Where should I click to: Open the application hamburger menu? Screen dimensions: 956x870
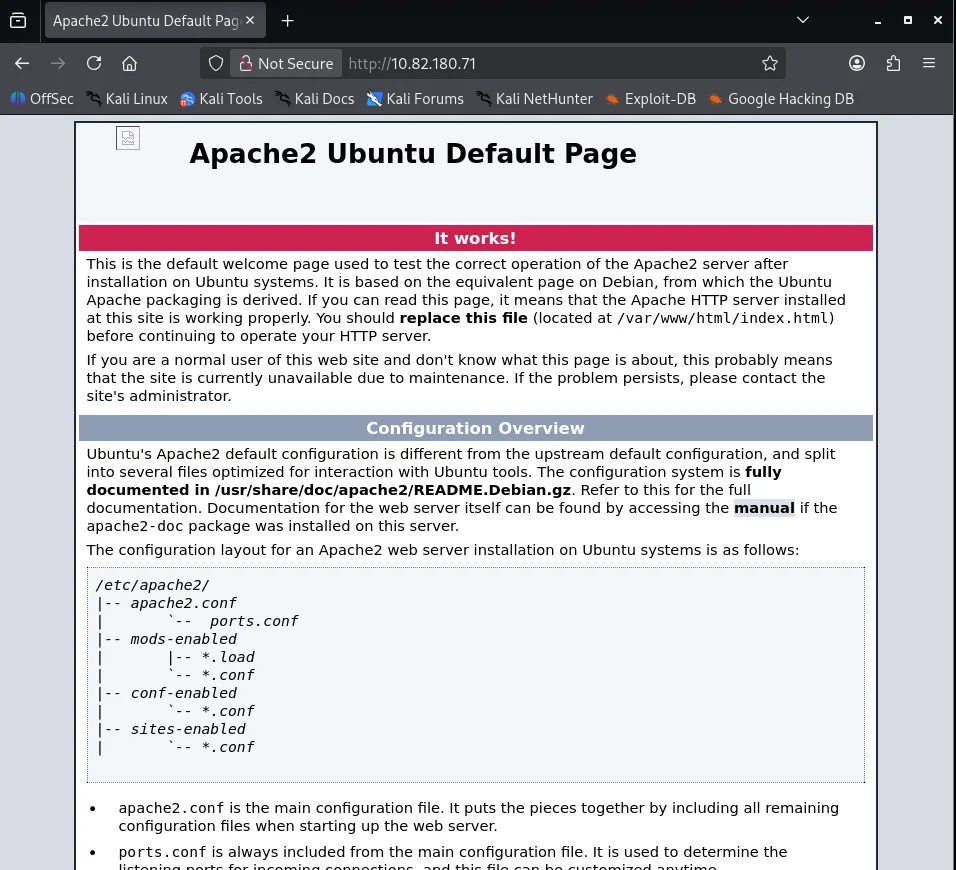929,63
